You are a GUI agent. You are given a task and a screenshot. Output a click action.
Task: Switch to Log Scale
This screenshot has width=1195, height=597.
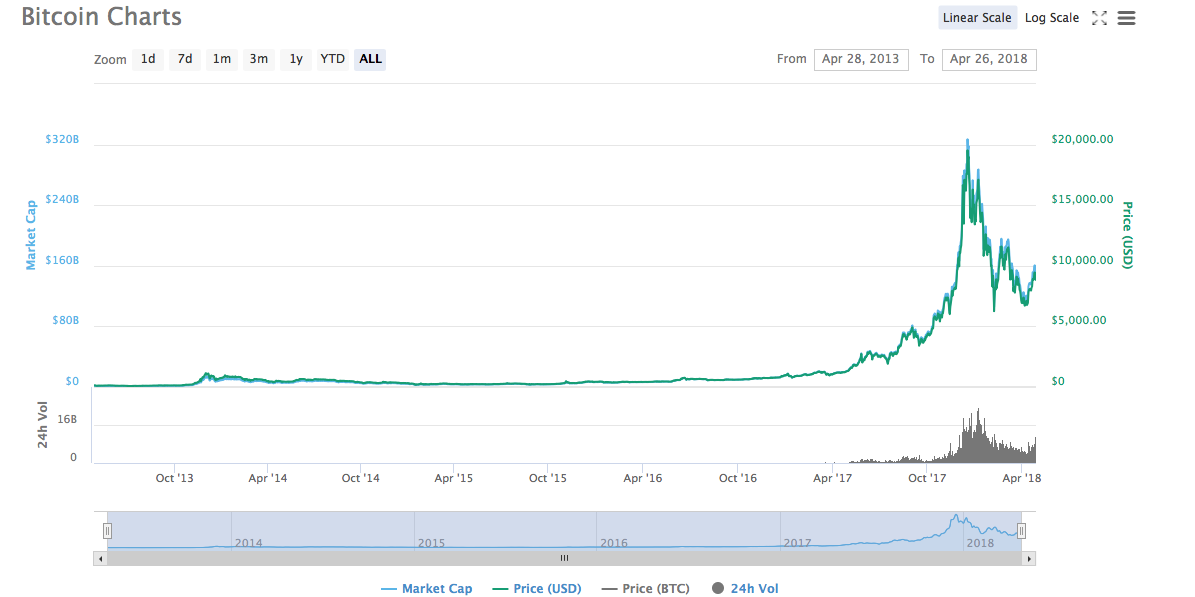coord(1051,18)
